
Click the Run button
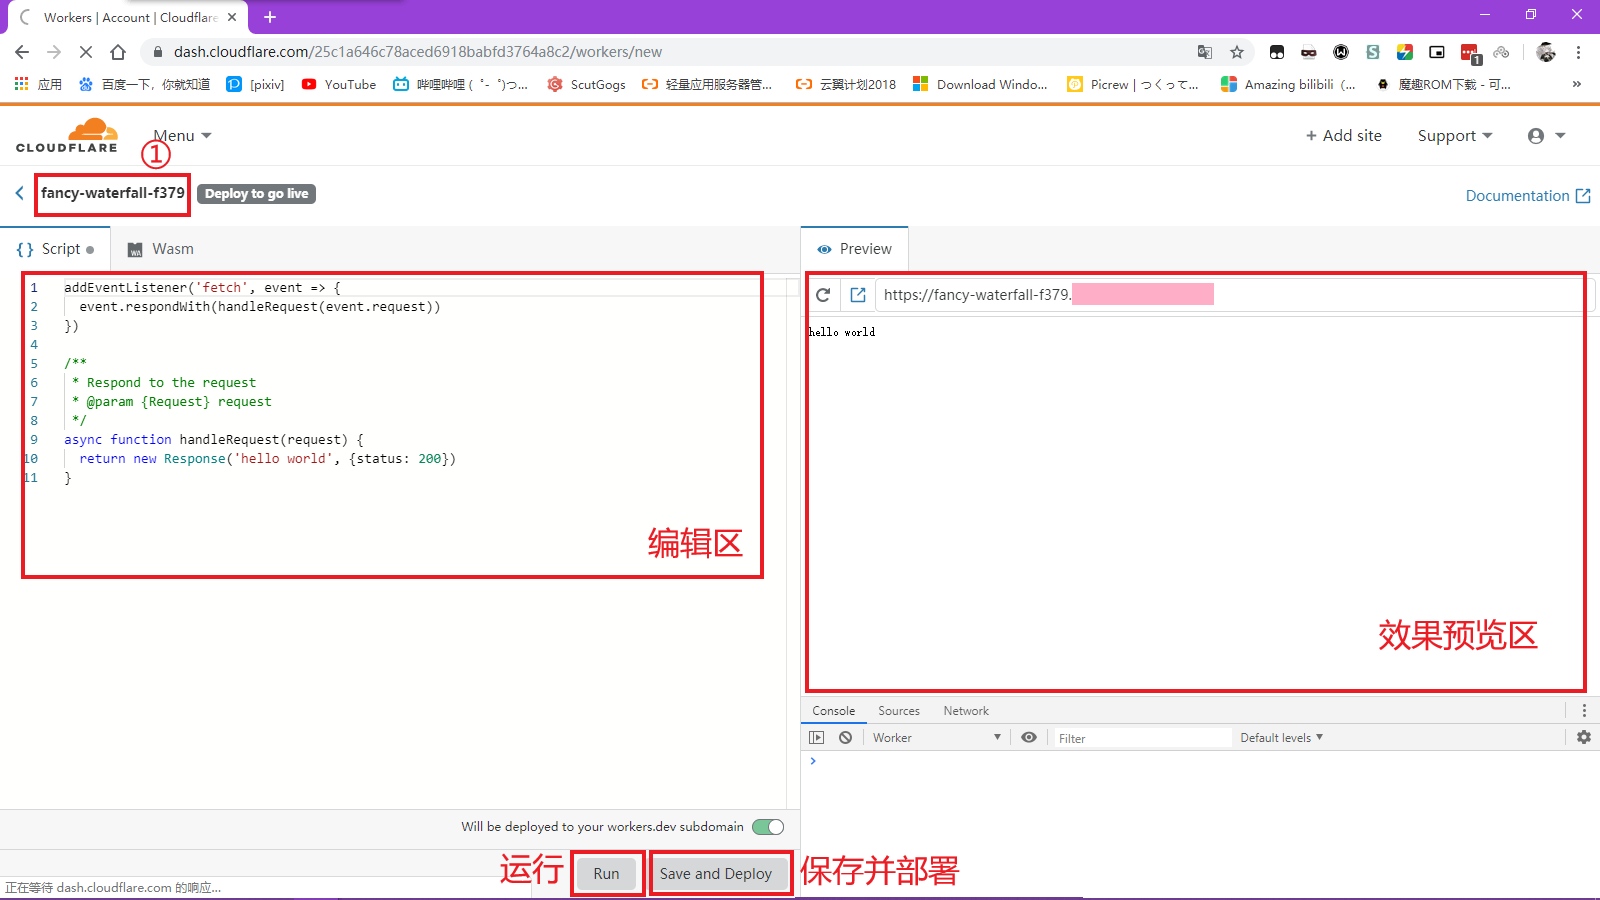606,874
